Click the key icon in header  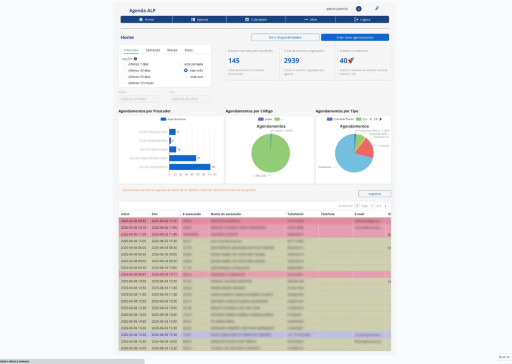(377, 8)
